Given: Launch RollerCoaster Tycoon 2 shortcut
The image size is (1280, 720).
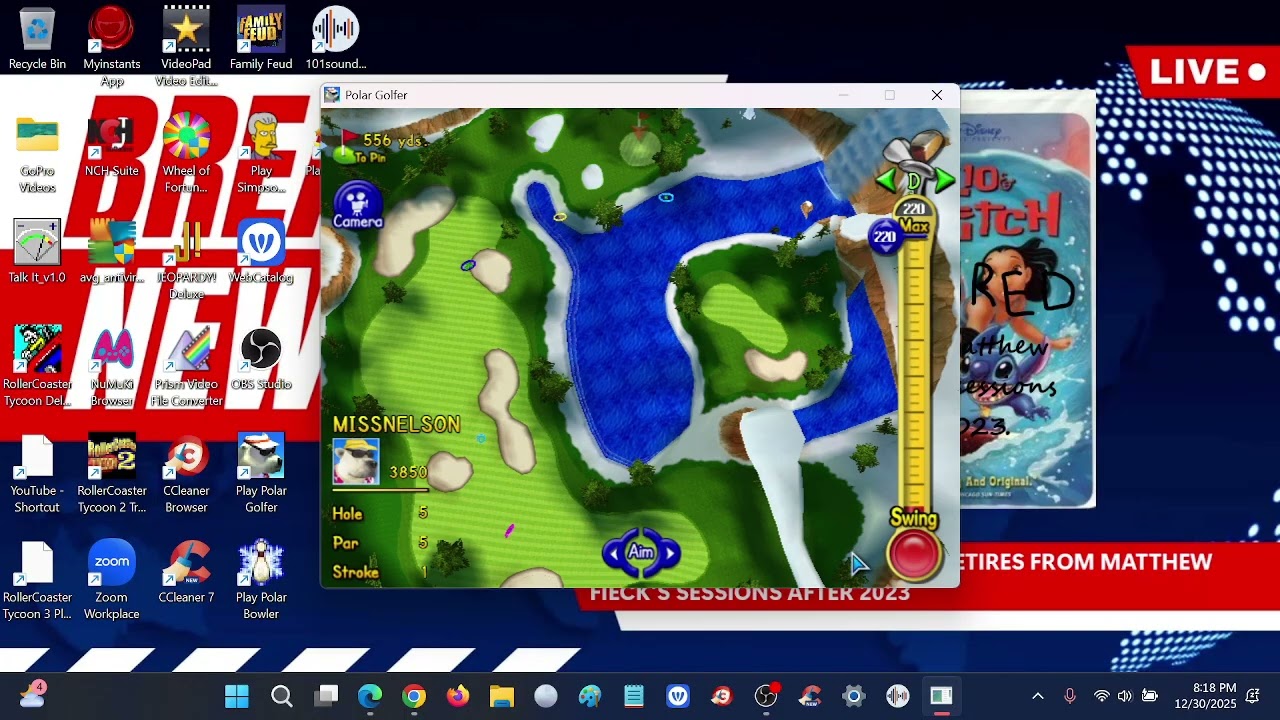Looking at the screenshot, I should [x=111, y=475].
